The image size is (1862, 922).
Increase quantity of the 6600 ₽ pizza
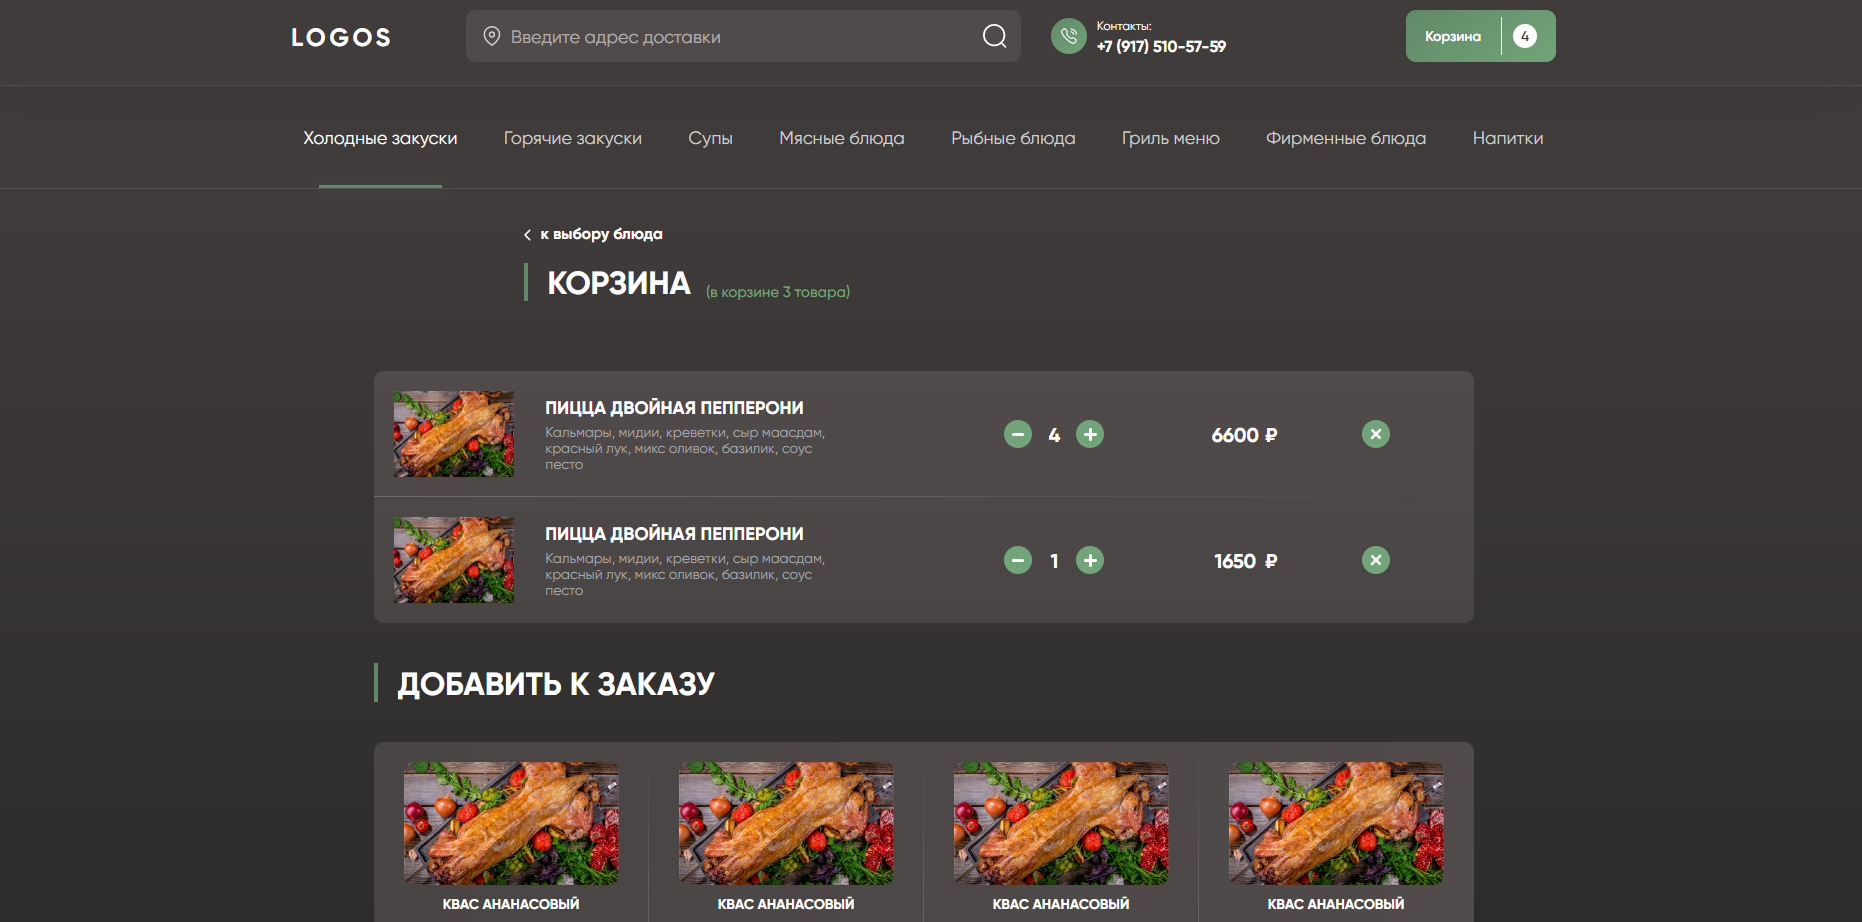[x=1090, y=434]
